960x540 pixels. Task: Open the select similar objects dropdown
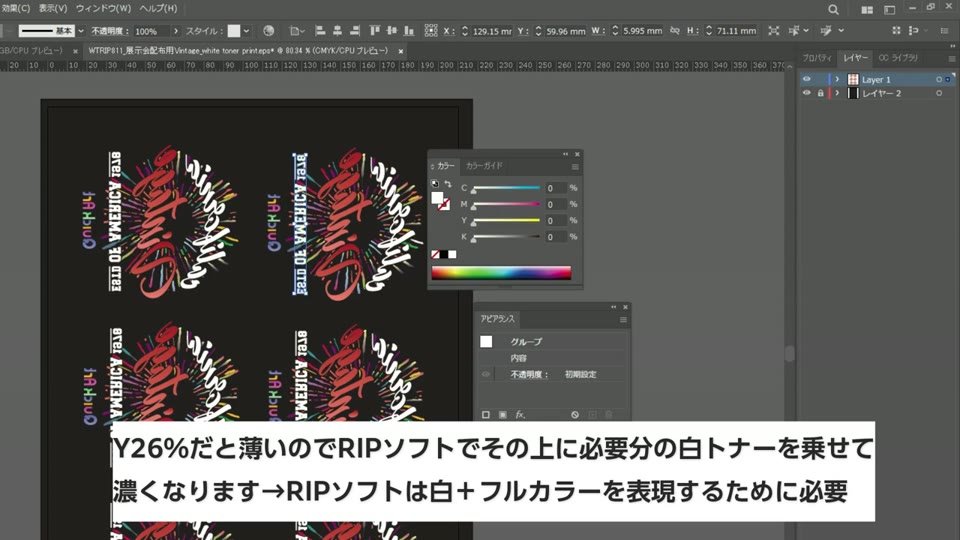831,31
